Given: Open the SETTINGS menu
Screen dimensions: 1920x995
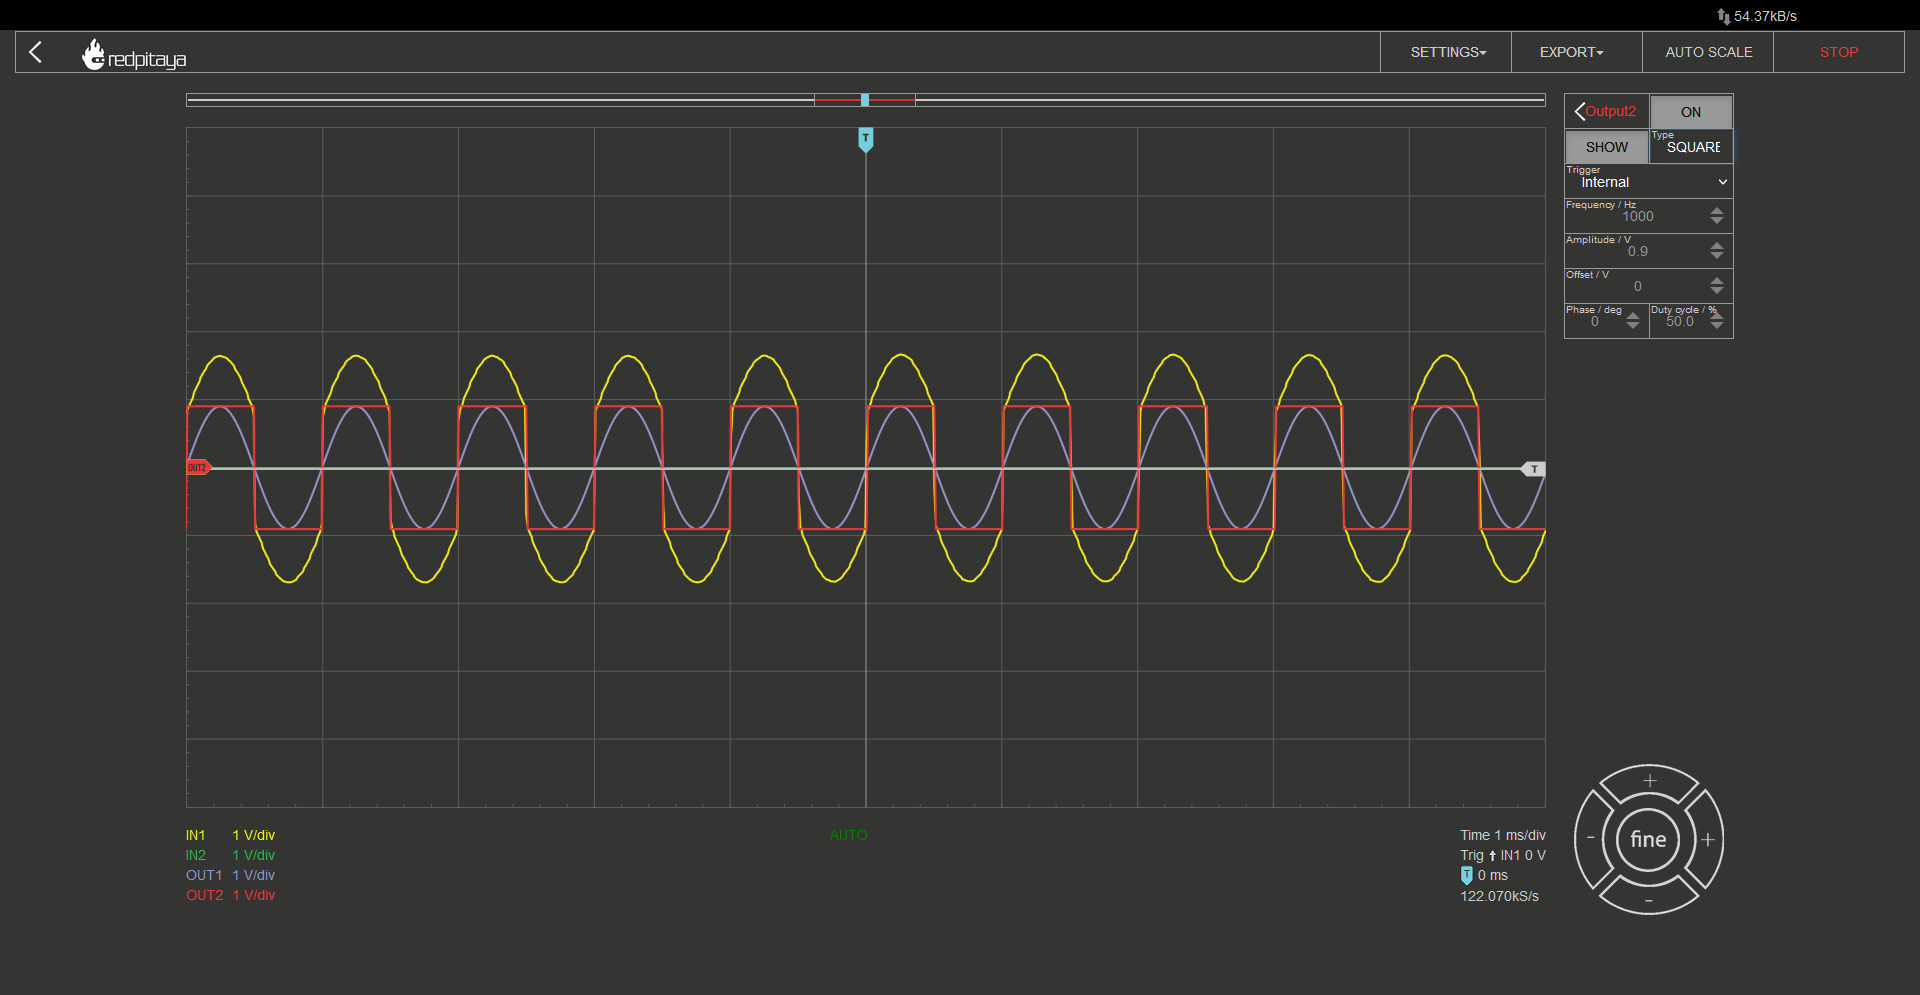Looking at the screenshot, I should [x=1448, y=52].
